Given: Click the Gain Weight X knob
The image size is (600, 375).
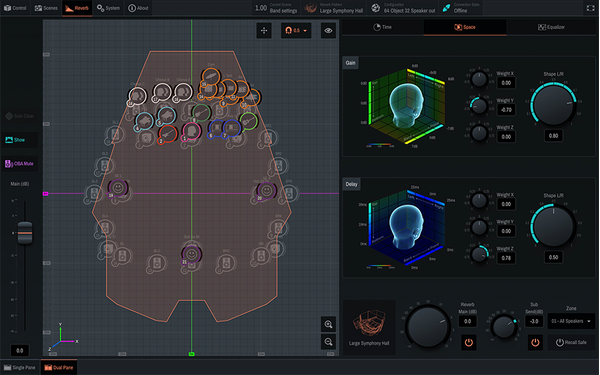Looking at the screenshot, I should [x=479, y=80].
